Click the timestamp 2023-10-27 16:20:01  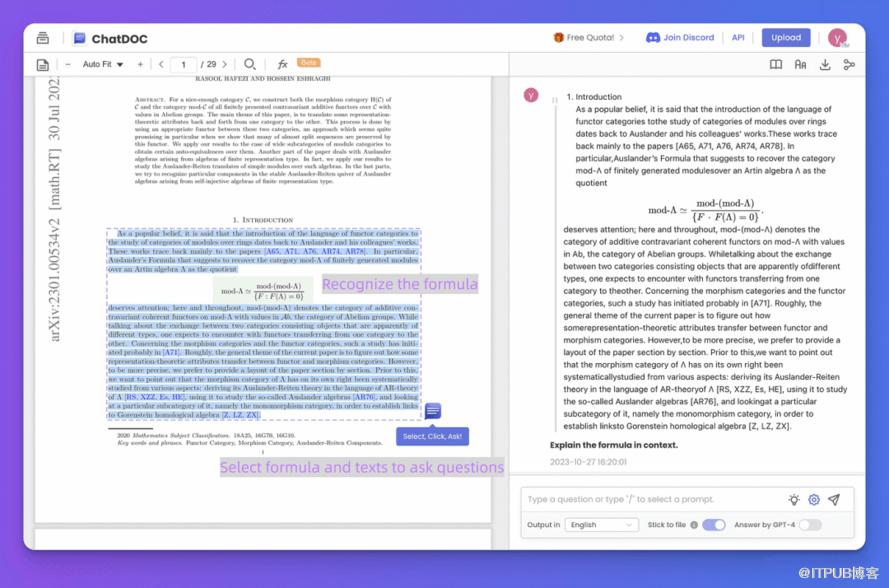(x=588, y=462)
